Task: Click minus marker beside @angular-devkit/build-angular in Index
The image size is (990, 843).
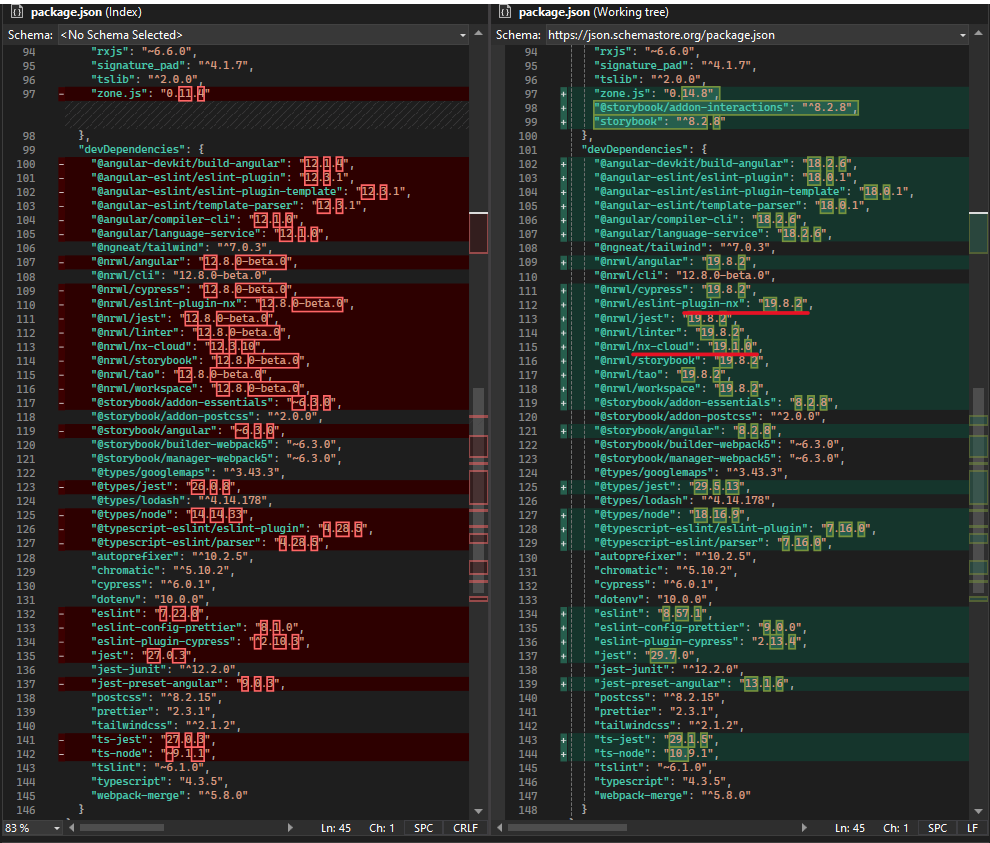Action: (x=62, y=164)
